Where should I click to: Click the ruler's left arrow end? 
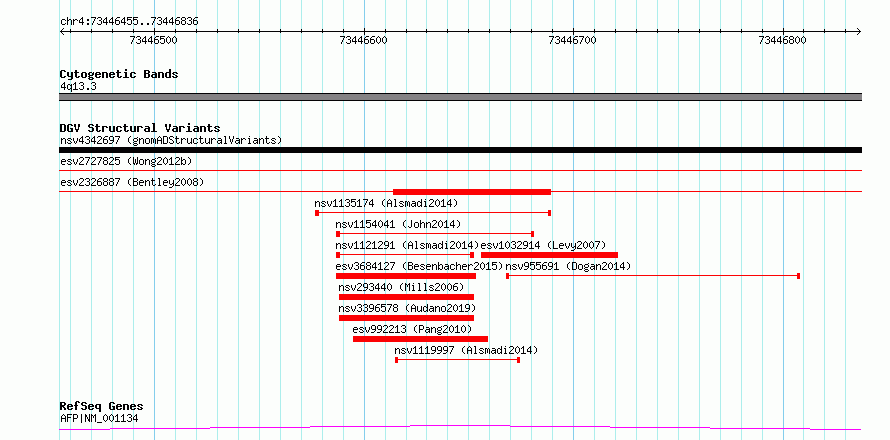coord(62,31)
